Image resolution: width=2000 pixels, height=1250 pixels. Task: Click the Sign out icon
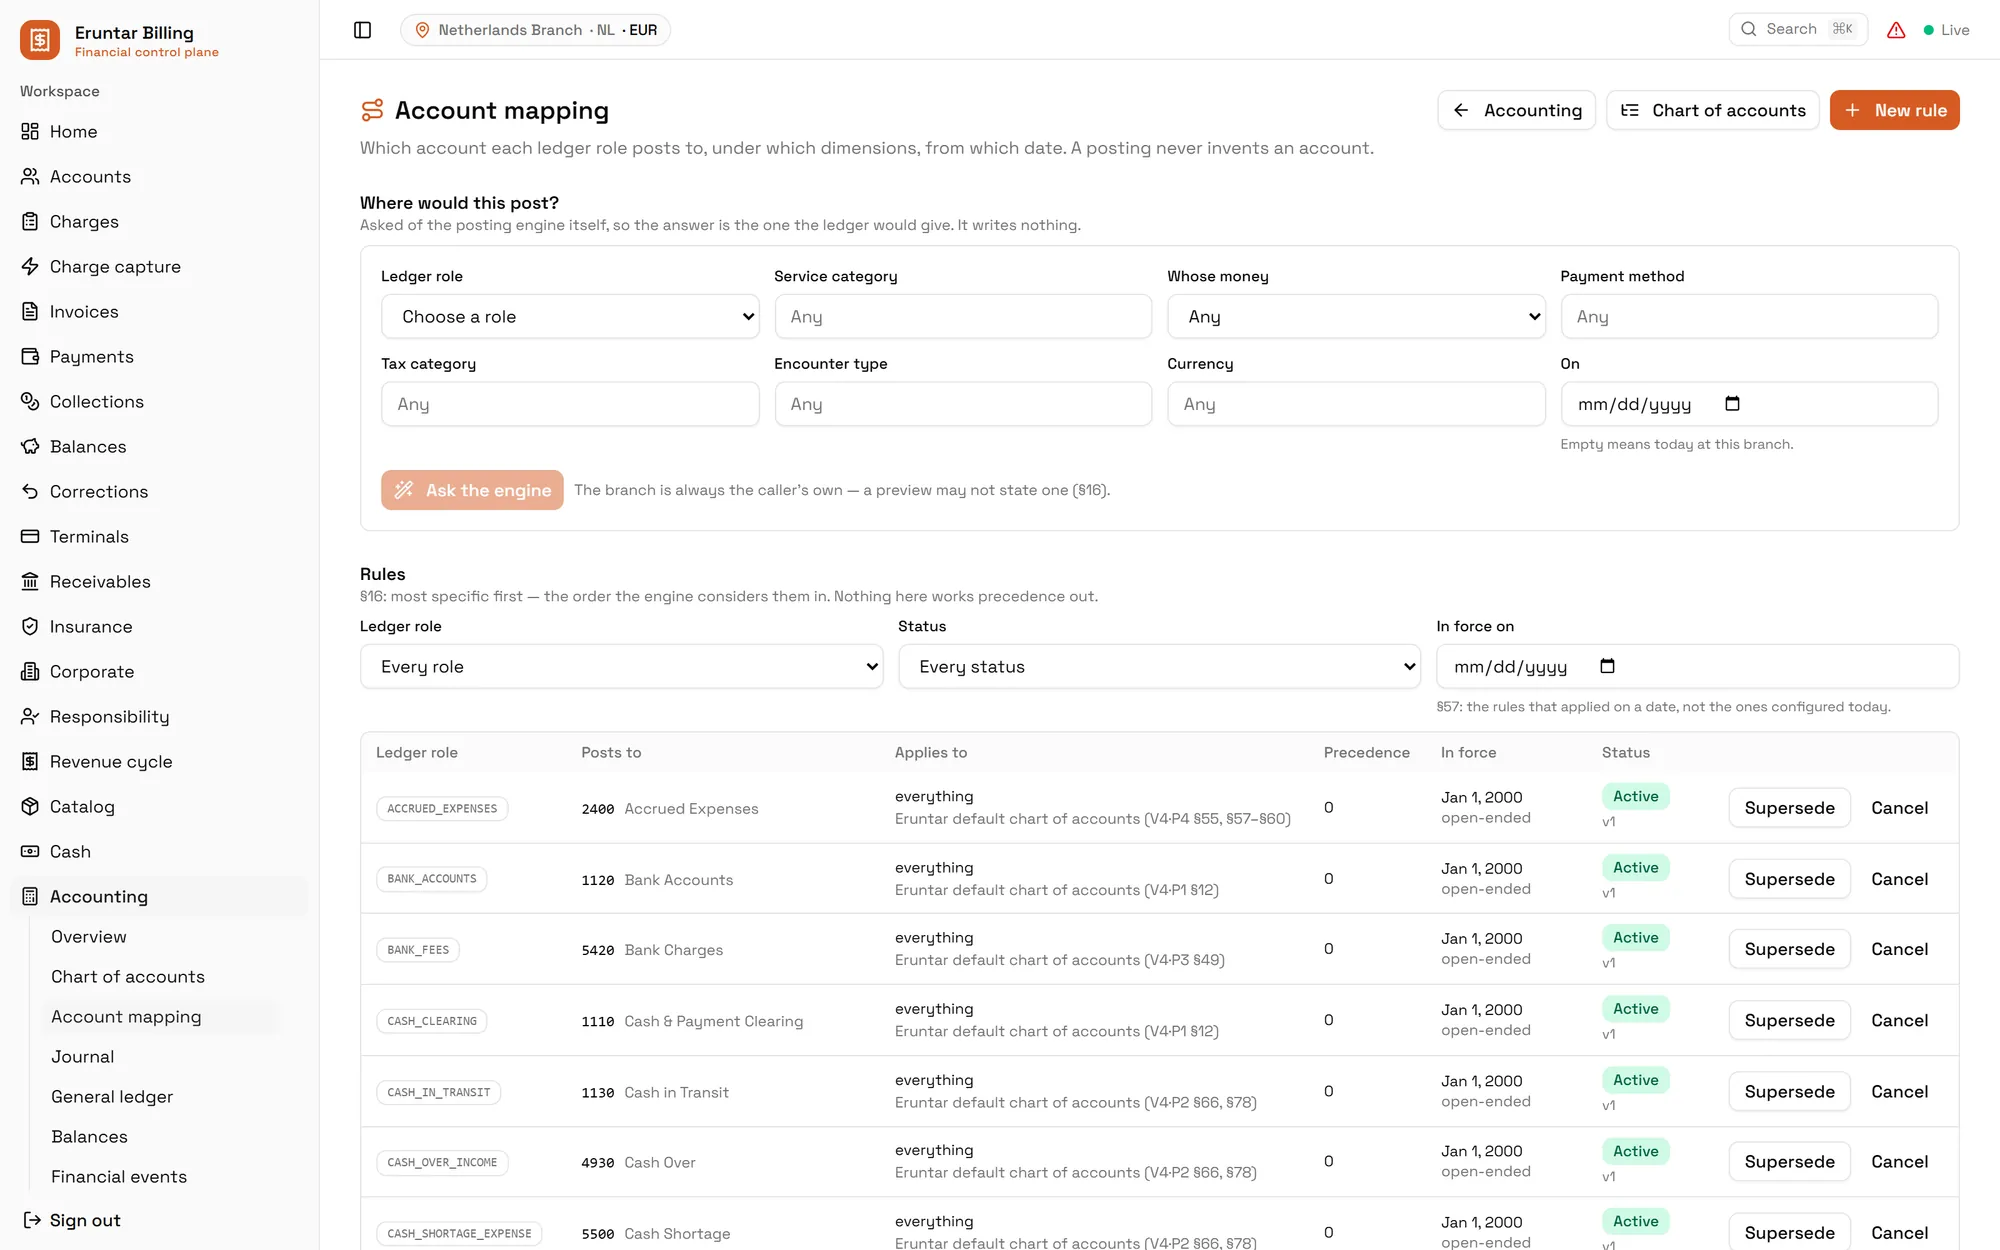[32, 1220]
